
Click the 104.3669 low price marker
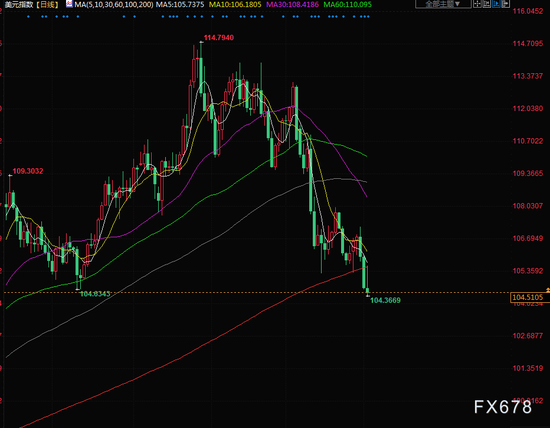[x=385, y=300]
